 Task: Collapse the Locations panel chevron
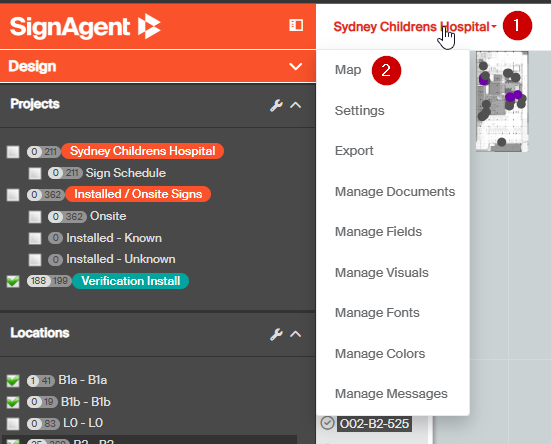pyautogui.click(x=296, y=334)
